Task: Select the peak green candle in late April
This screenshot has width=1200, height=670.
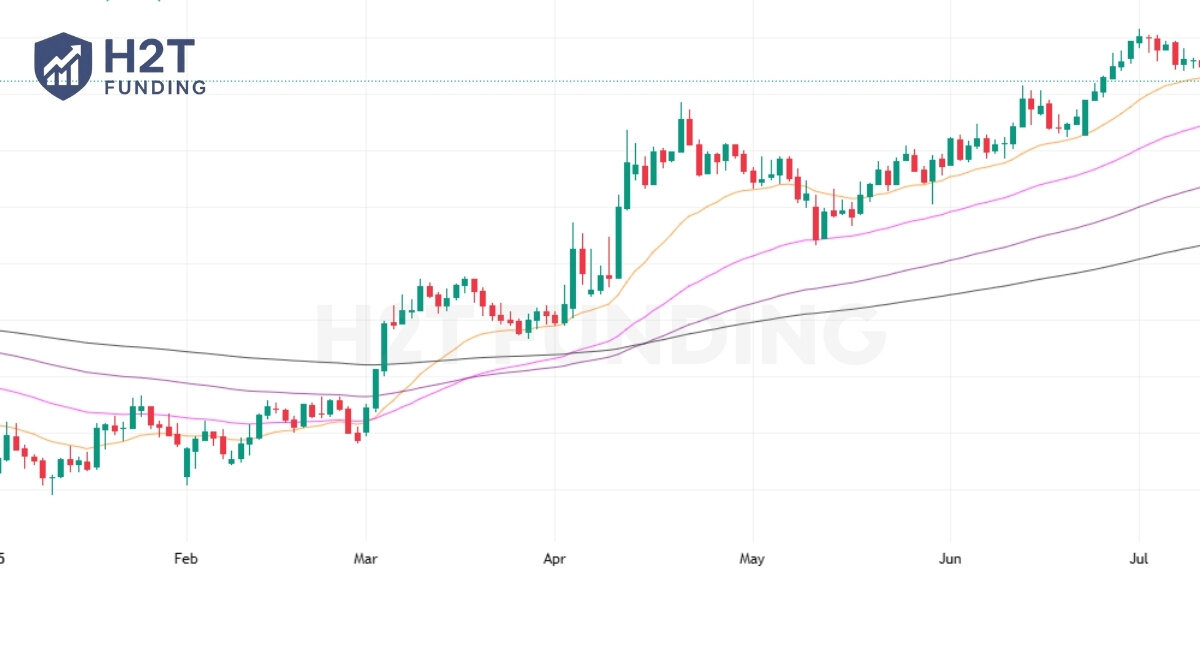Action: coord(681,134)
